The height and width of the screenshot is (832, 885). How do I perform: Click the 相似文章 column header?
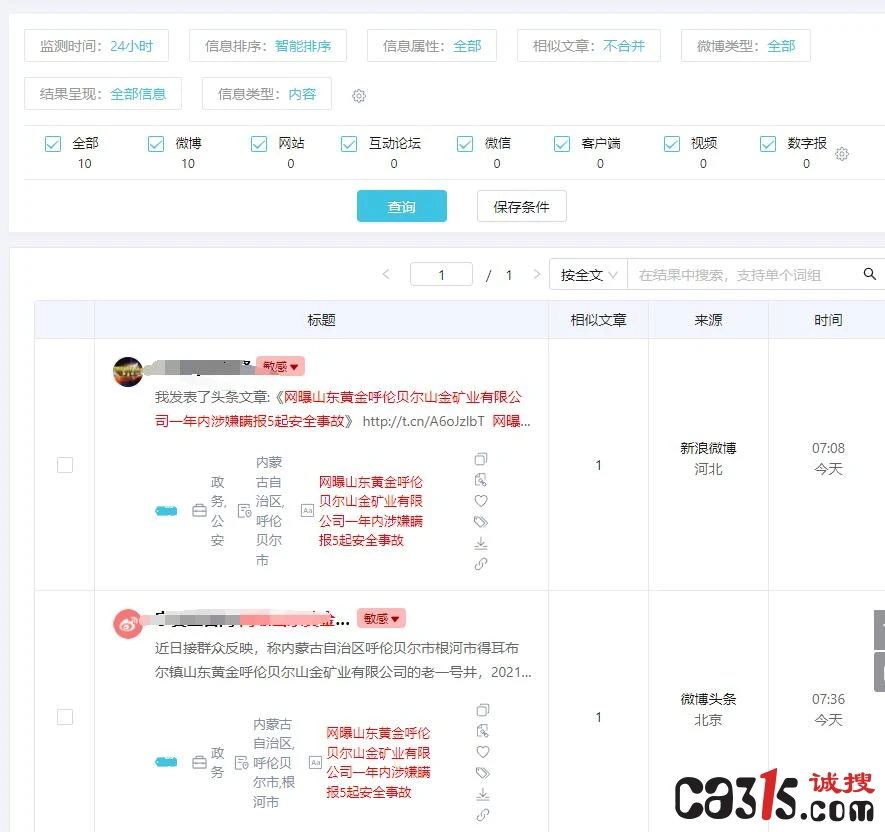click(x=598, y=320)
